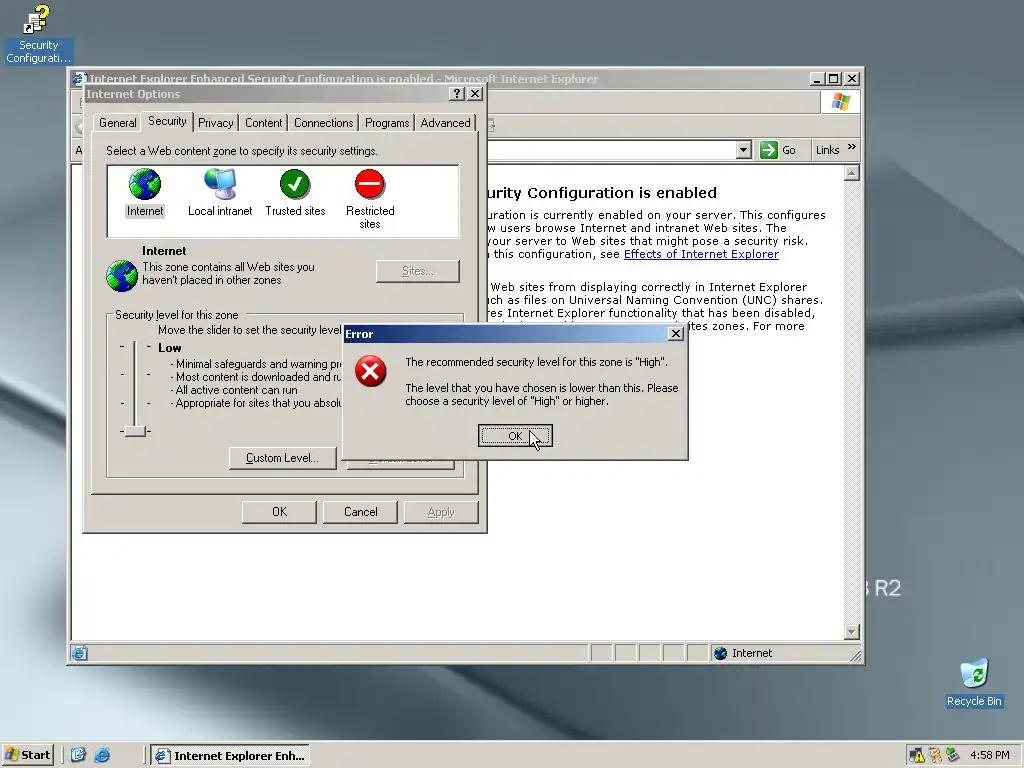This screenshot has height=768, width=1024.
Task: Click the Internet Explorer taskbar button
Action: (x=230, y=756)
